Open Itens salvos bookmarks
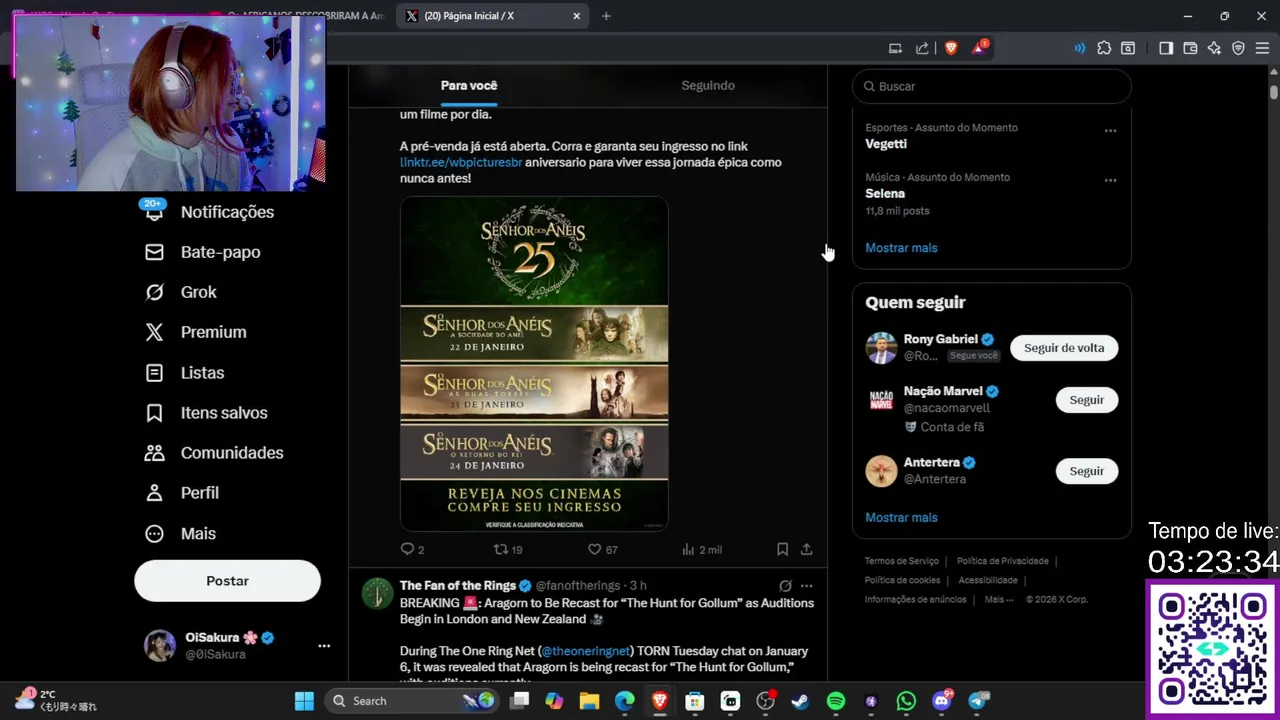Image resolution: width=1280 pixels, height=720 pixels. click(x=206, y=413)
